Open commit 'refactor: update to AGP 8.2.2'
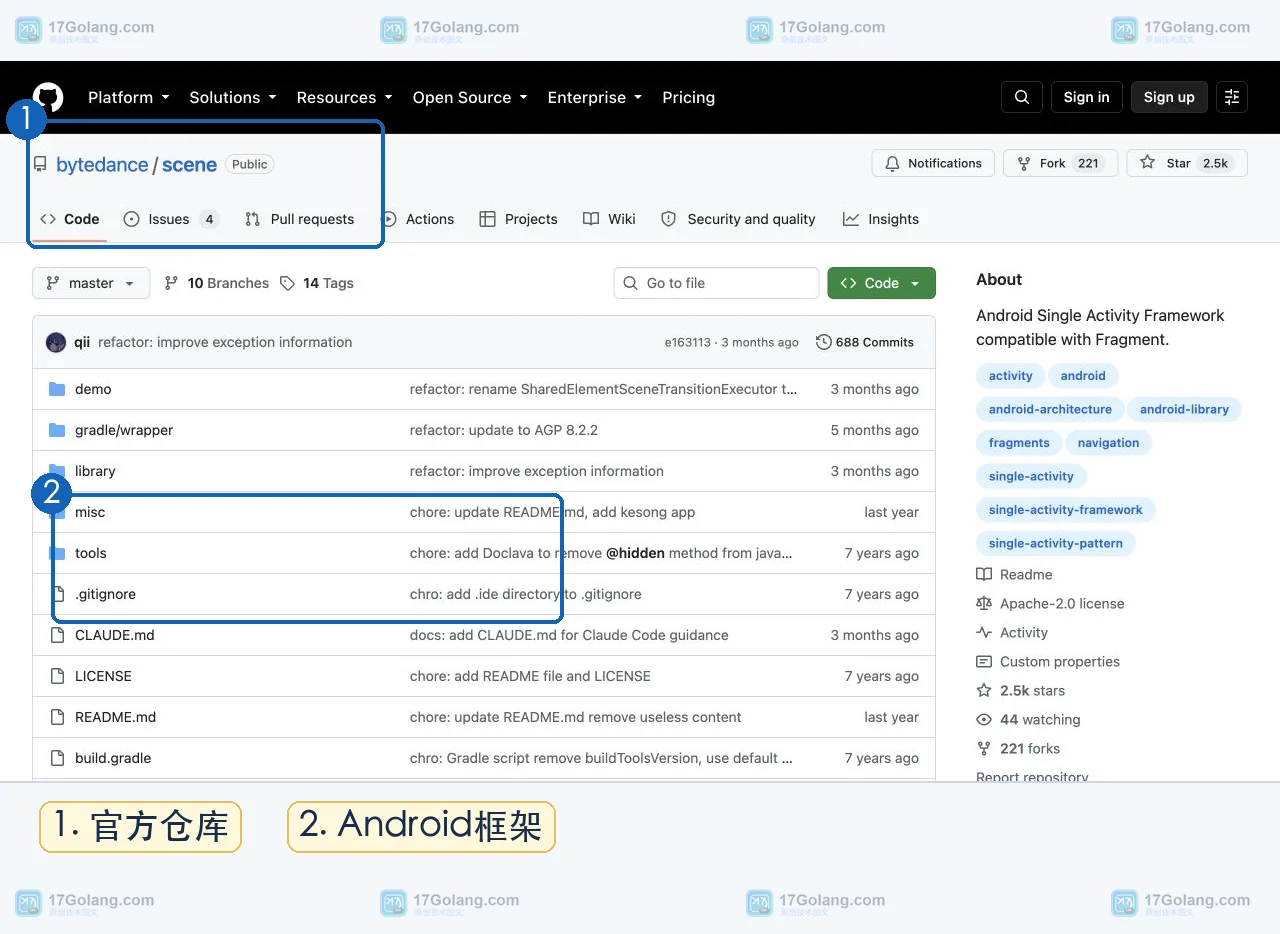Screen dimensions: 1280x934 pos(504,430)
